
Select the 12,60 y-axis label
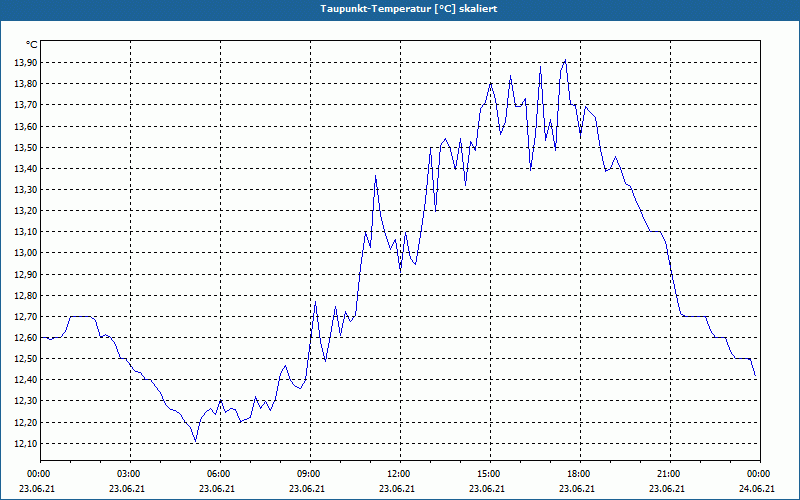pyautogui.click(x=26, y=338)
